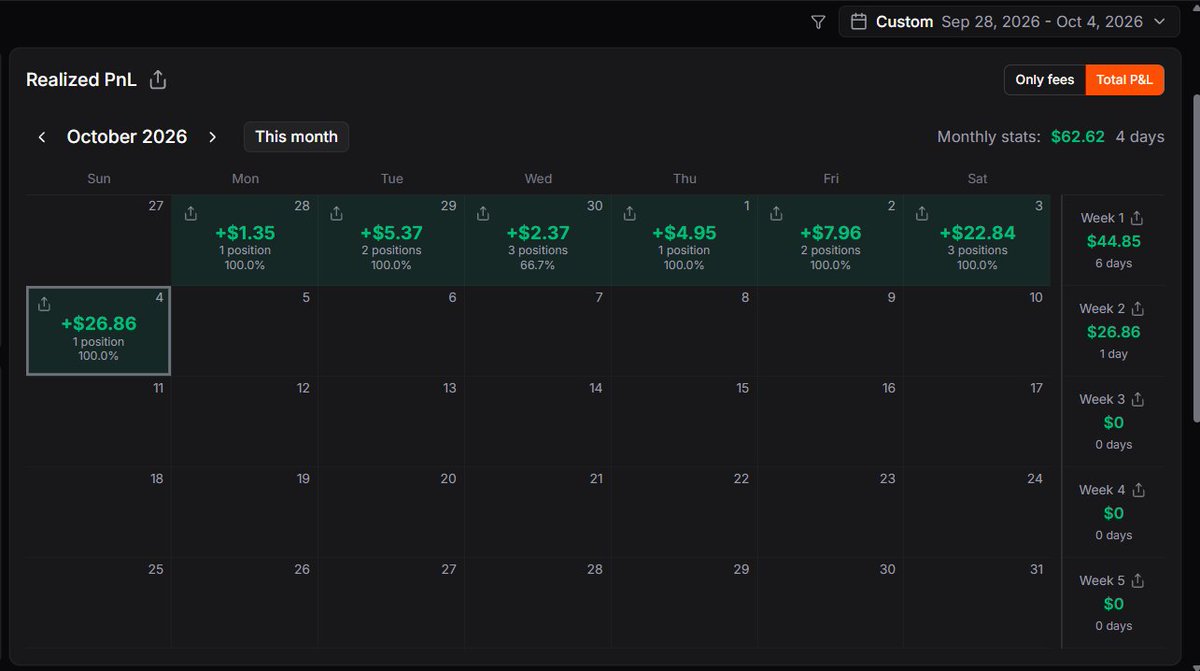Switch view to Only fees
The image size is (1200, 671).
tap(1045, 80)
